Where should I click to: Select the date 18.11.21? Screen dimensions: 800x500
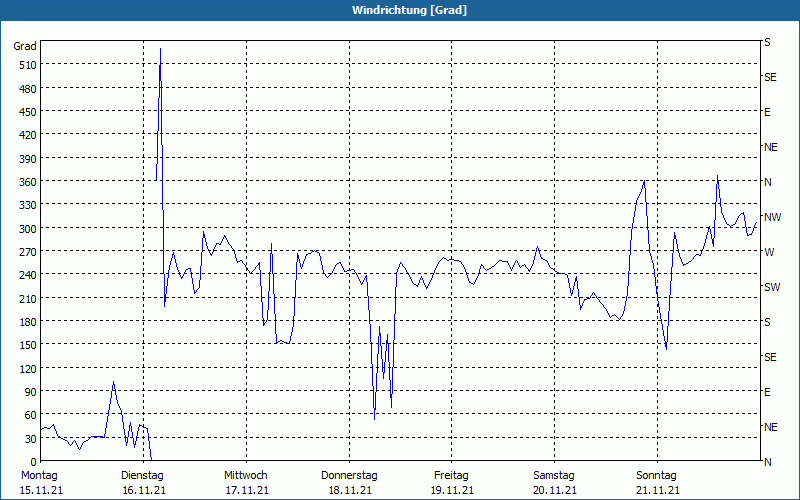(350, 491)
